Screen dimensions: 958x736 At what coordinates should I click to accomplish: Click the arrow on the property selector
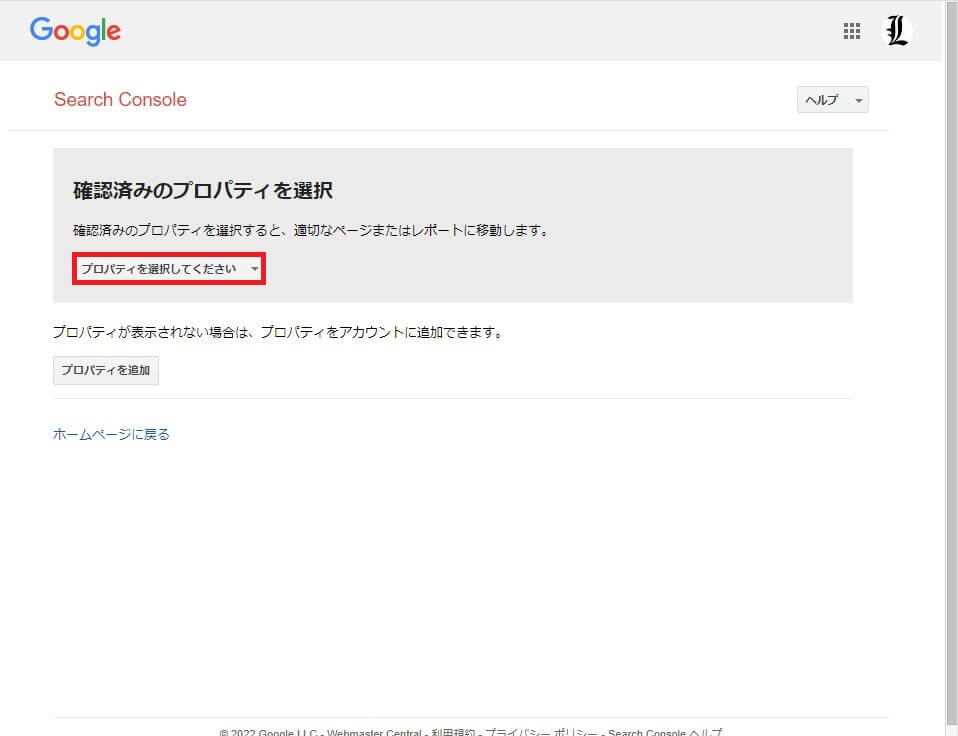[x=255, y=269]
